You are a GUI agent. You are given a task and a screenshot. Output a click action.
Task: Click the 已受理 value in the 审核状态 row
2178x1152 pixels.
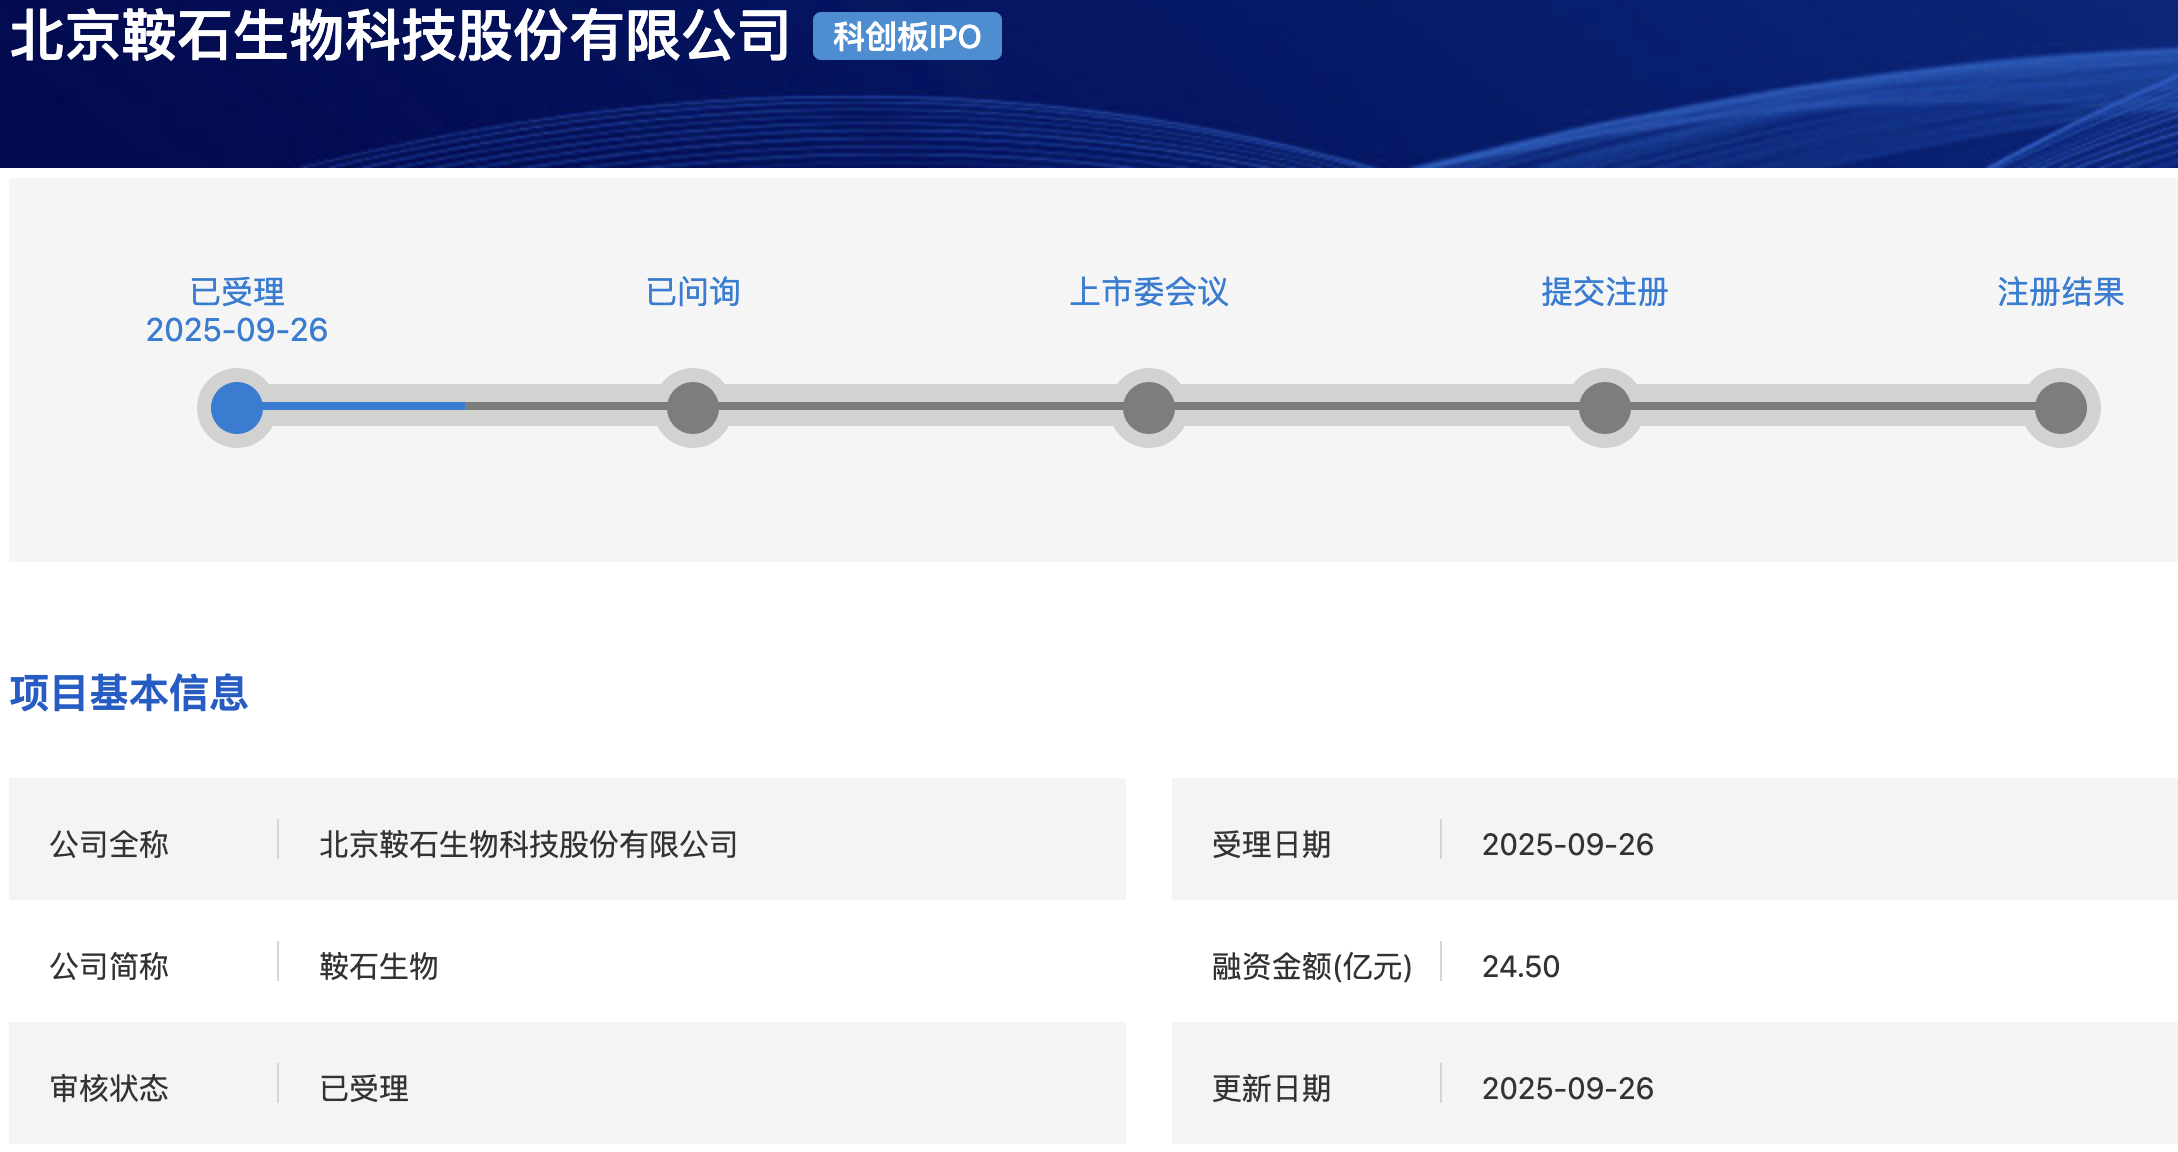[364, 1088]
